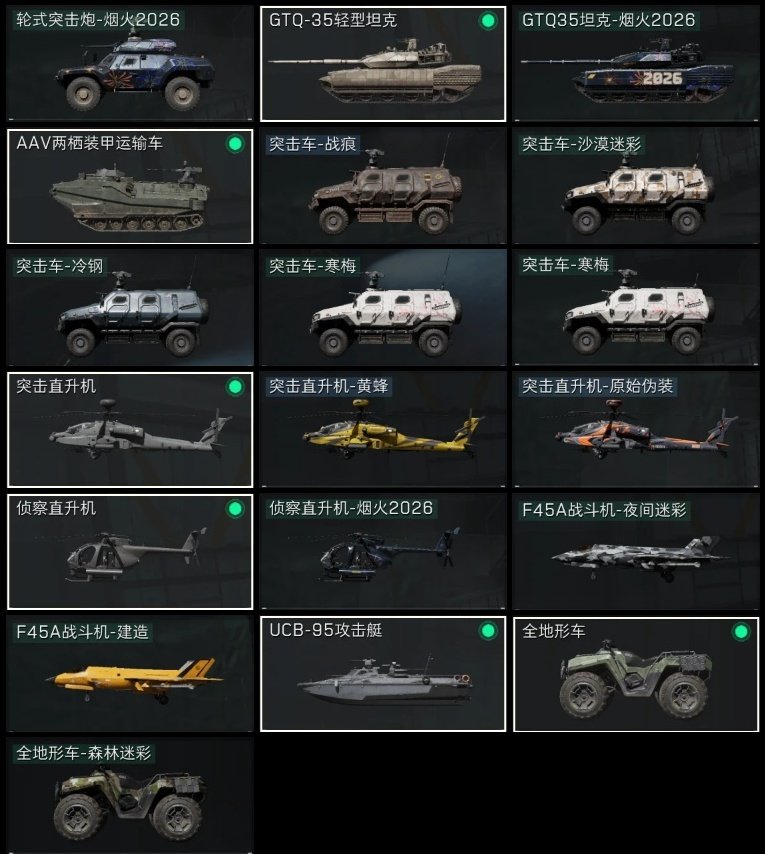Click the green equipped dot on 侦察直升机
Viewport: 765px width, 854px height.
click(235, 509)
